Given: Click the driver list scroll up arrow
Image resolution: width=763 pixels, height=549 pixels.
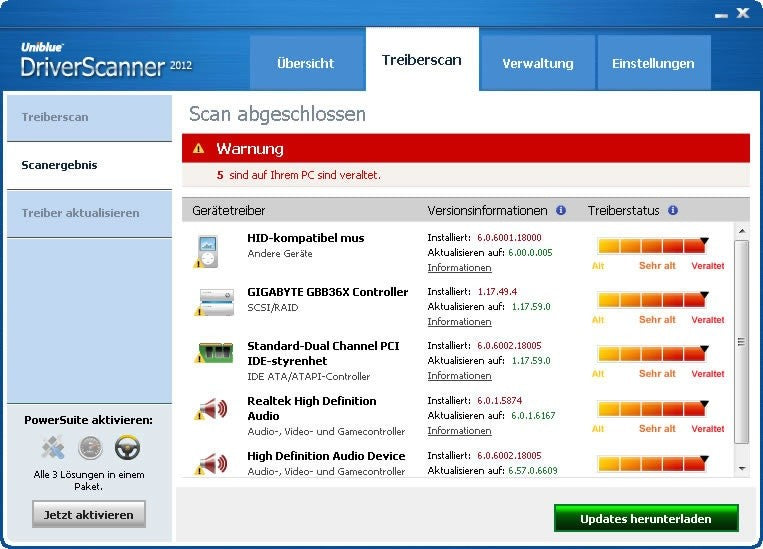Looking at the screenshot, I should [x=742, y=231].
